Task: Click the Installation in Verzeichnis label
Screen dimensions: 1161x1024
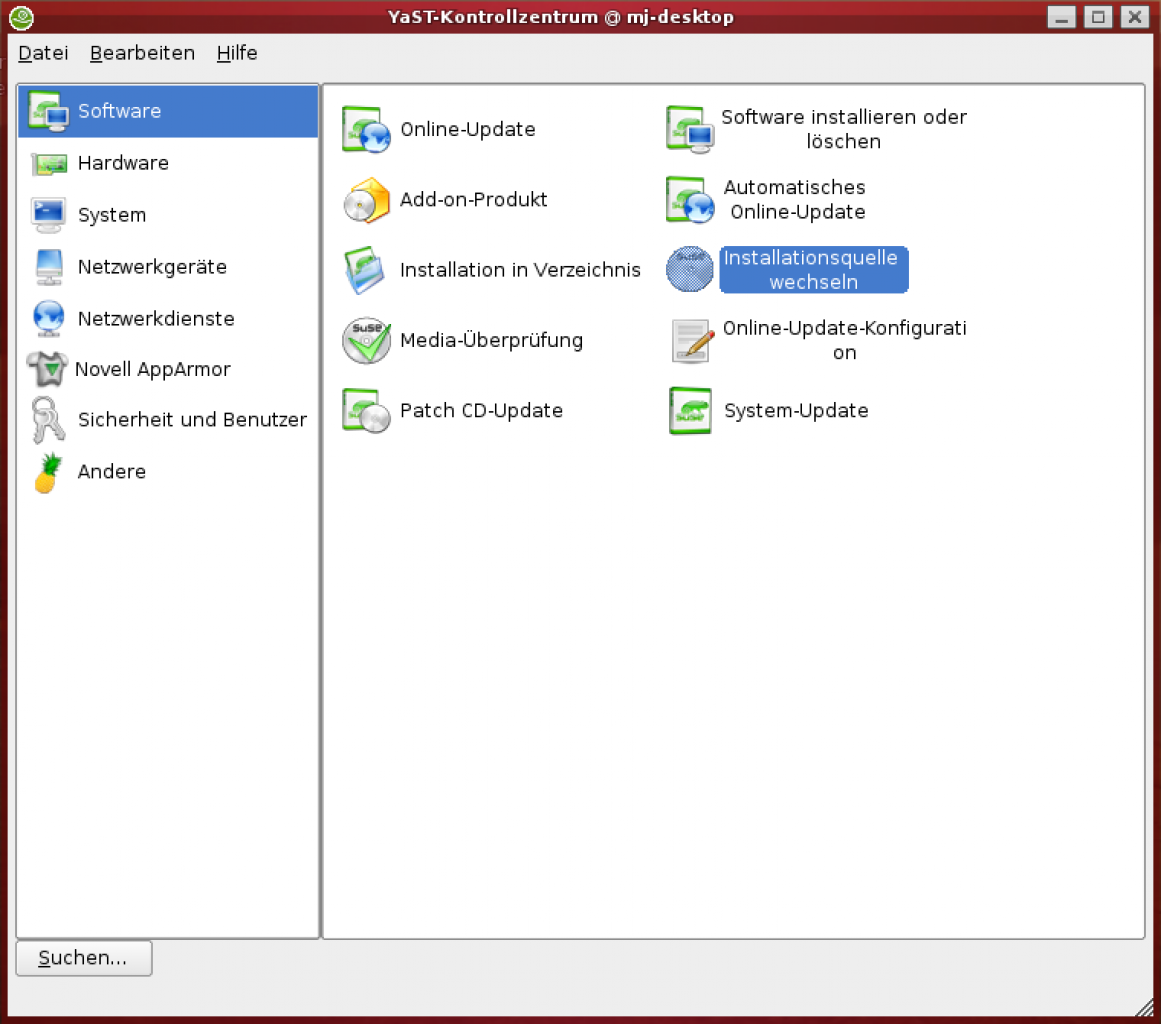Action: click(520, 270)
